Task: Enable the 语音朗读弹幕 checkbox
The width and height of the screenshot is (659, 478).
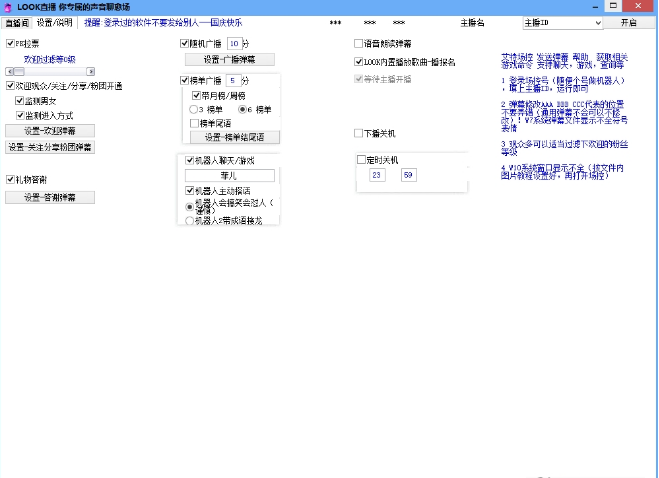Action: pos(358,43)
